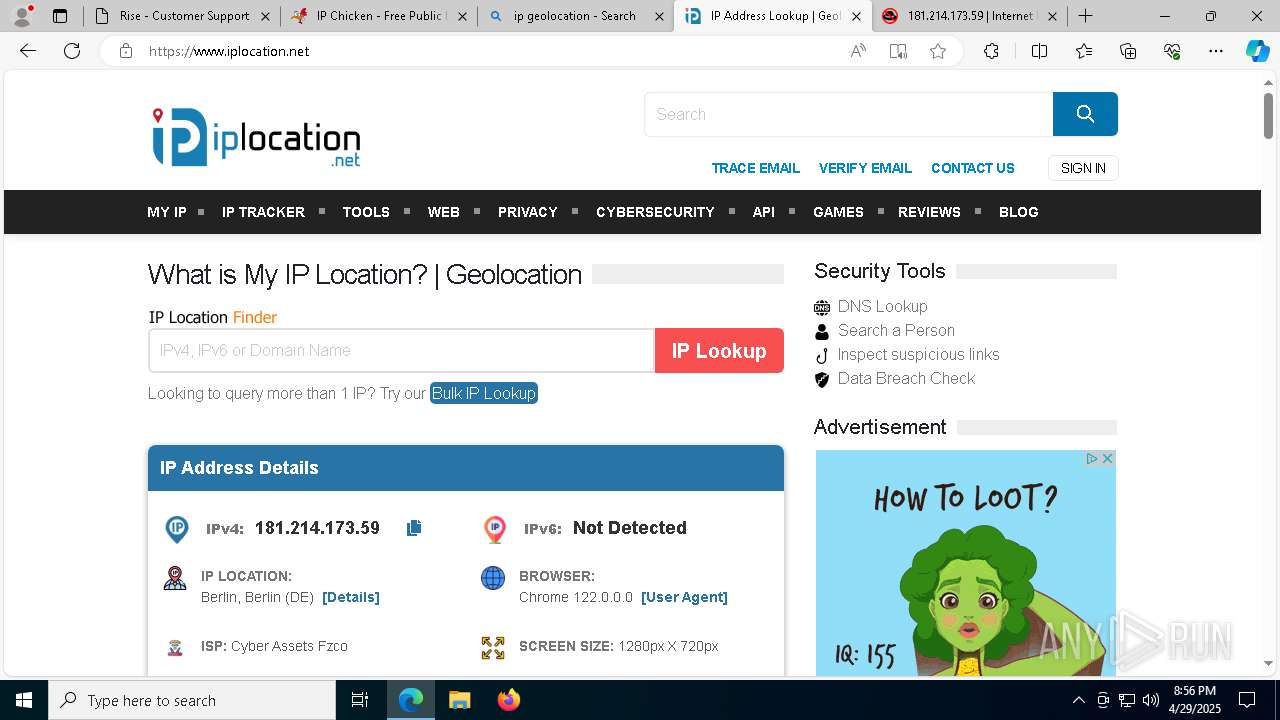The image size is (1280, 720).
Task: Open the Split screen icon
Action: click(x=1039, y=51)
